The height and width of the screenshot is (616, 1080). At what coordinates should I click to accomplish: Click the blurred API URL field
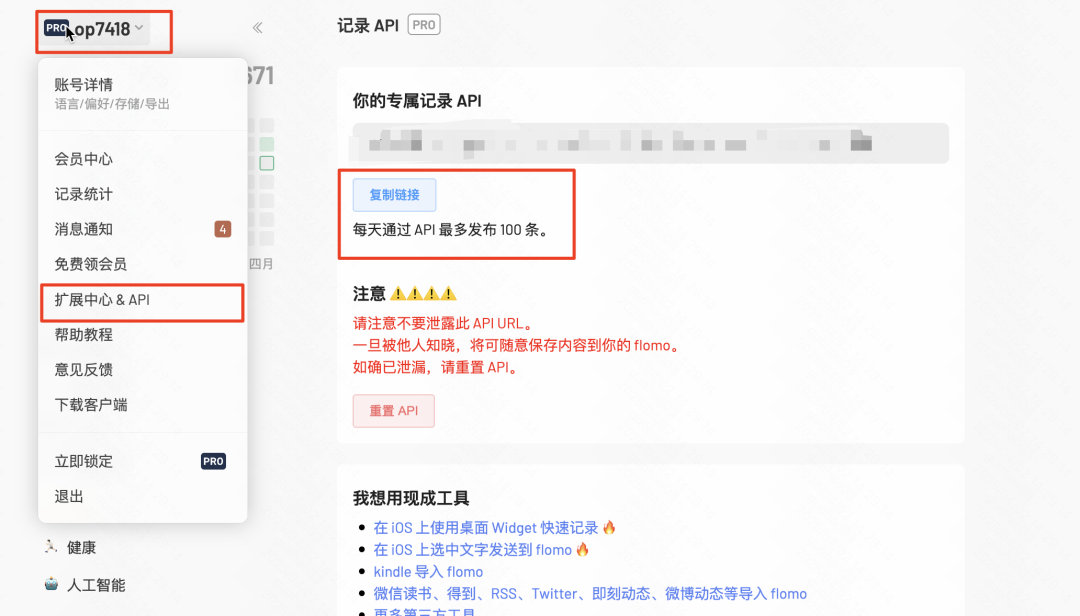[650, 143]
